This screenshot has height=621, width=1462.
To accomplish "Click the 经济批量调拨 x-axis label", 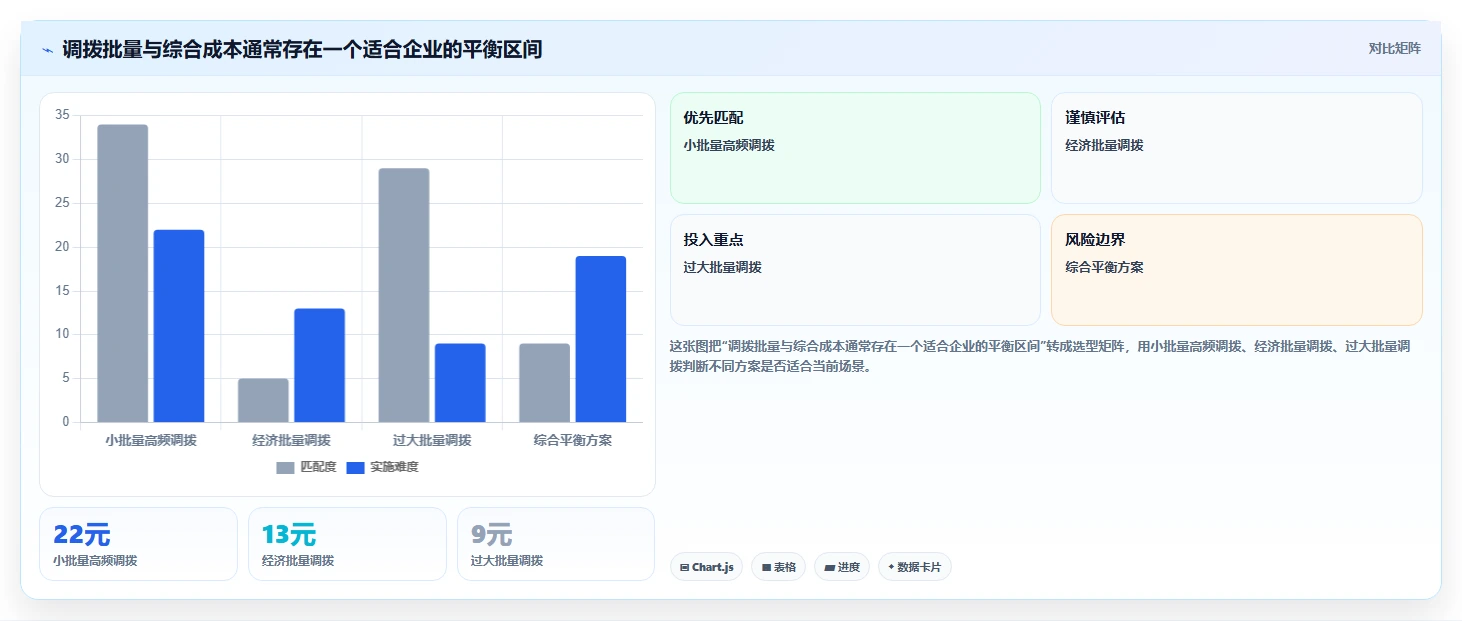I will [x=291, y=440].
